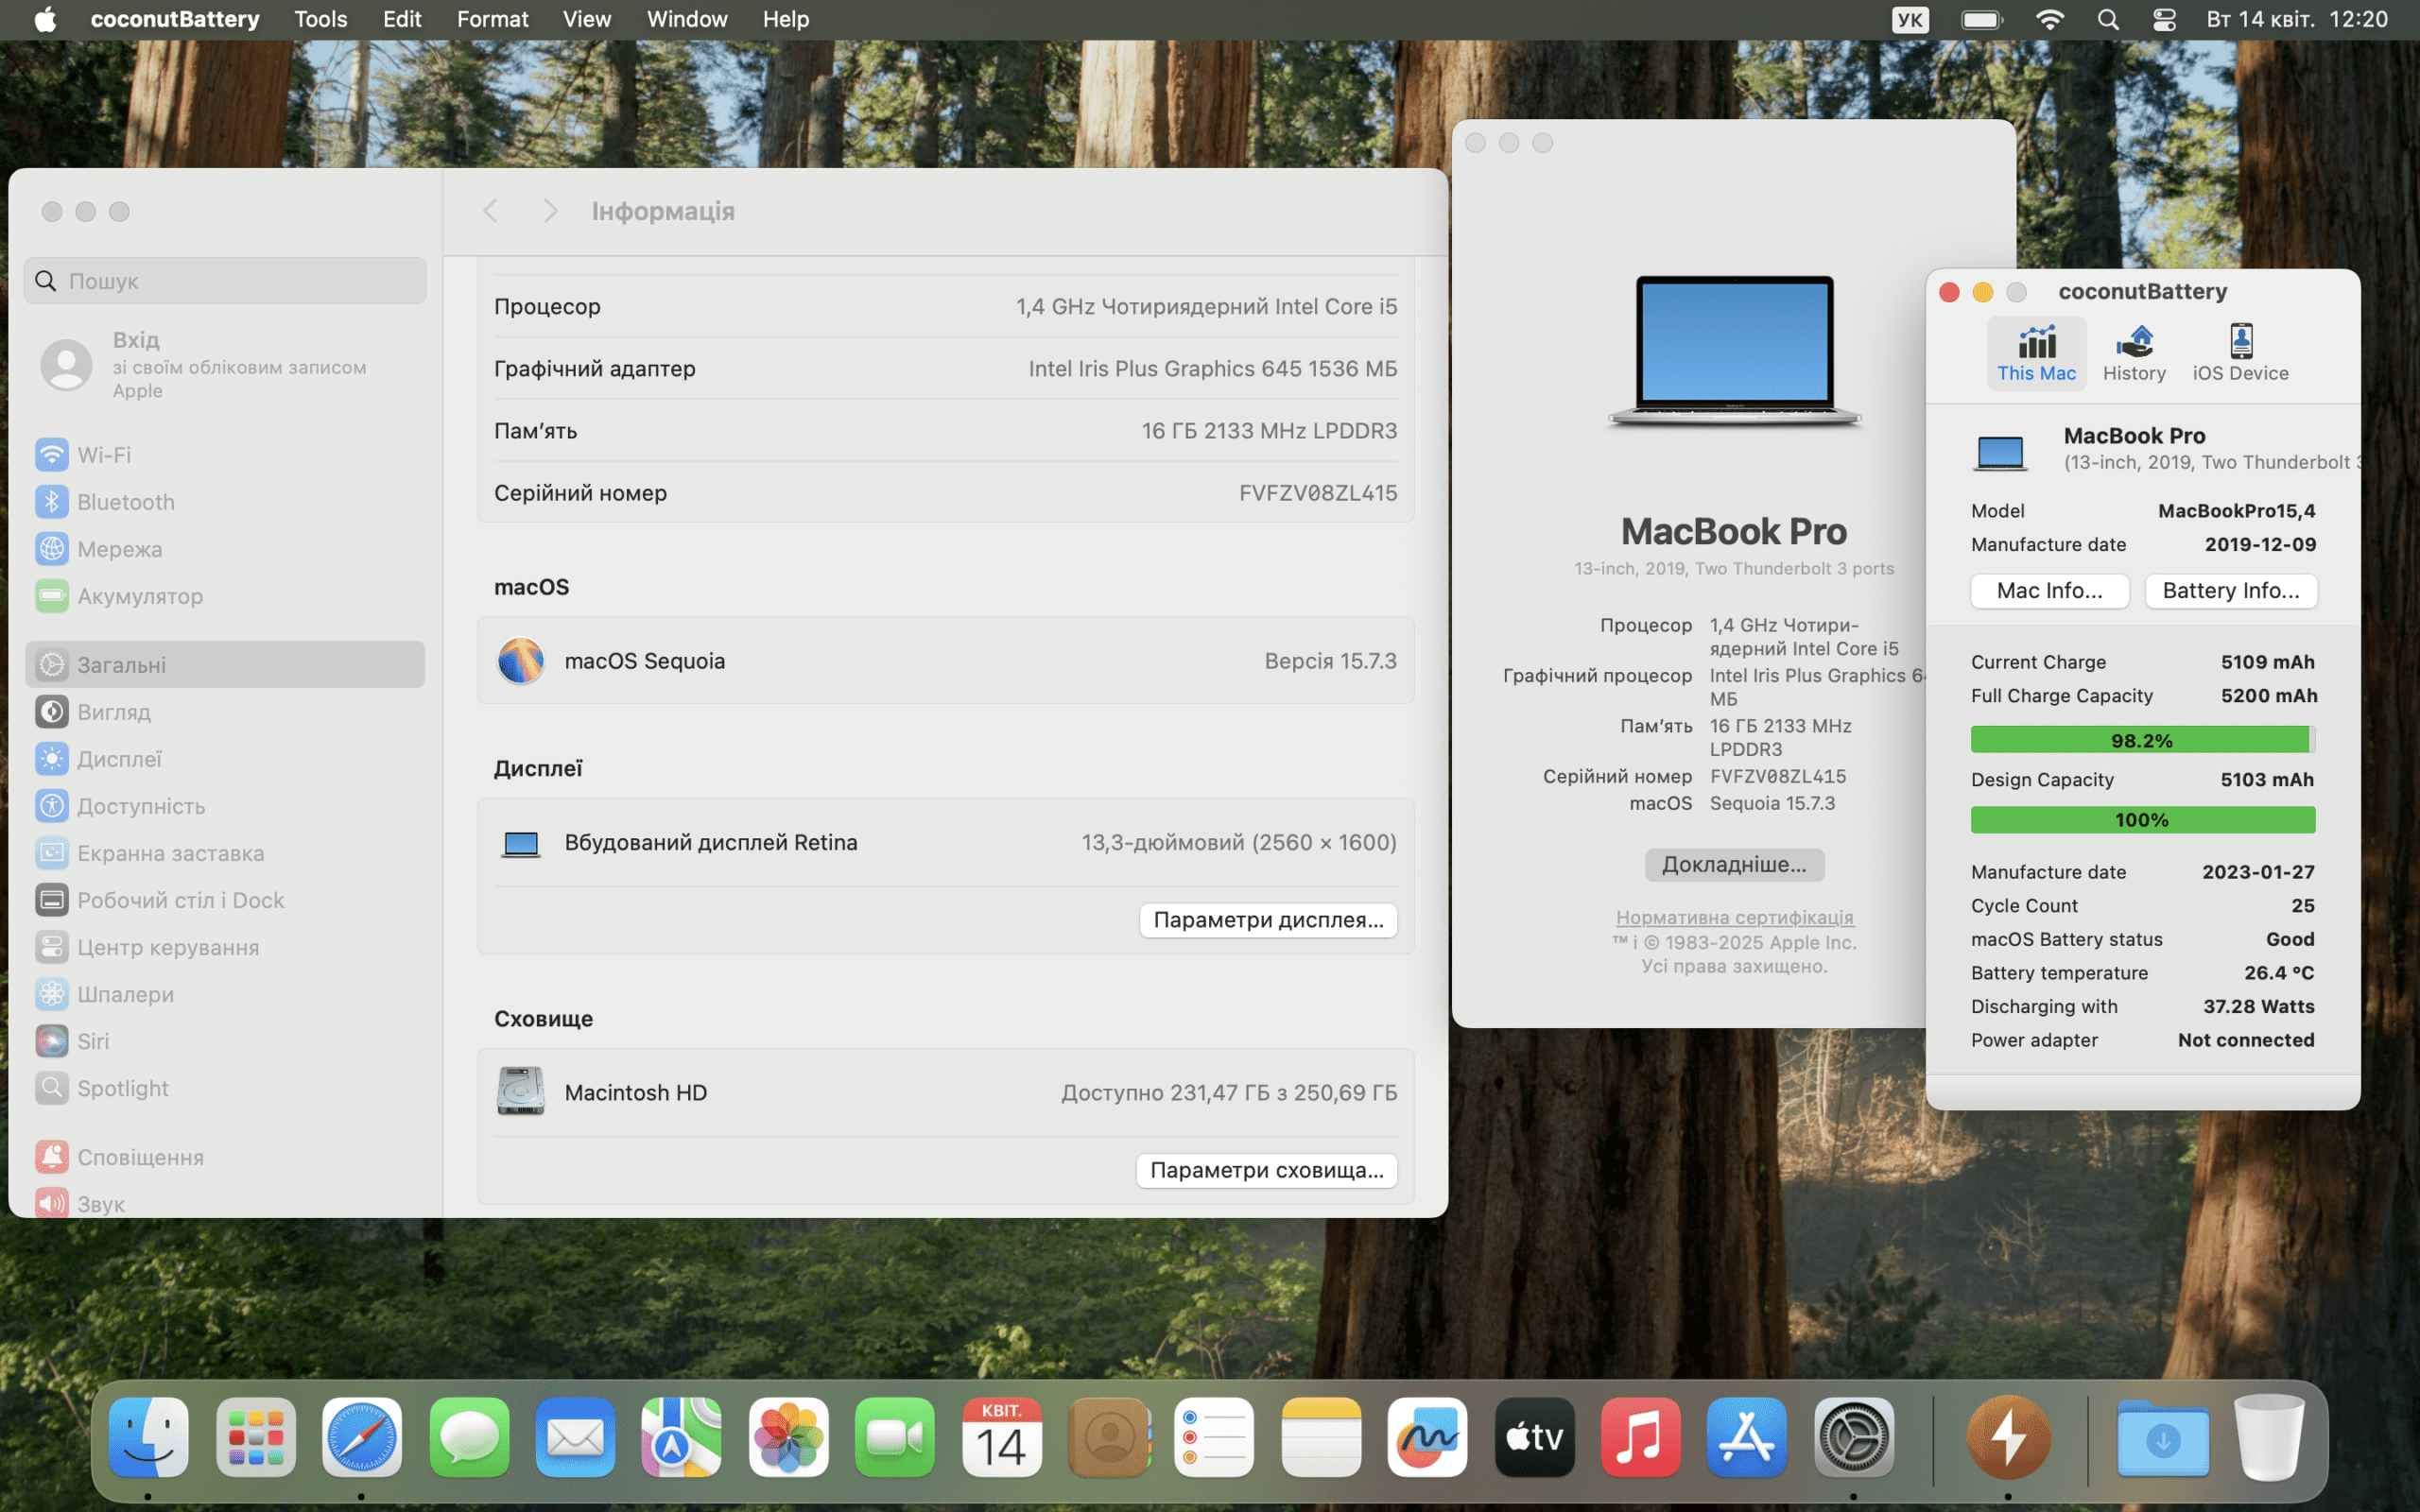Open Wi-Fi settings in sidebar
This screenshot has width=2420, height=1512.
(x=104, y=455)
